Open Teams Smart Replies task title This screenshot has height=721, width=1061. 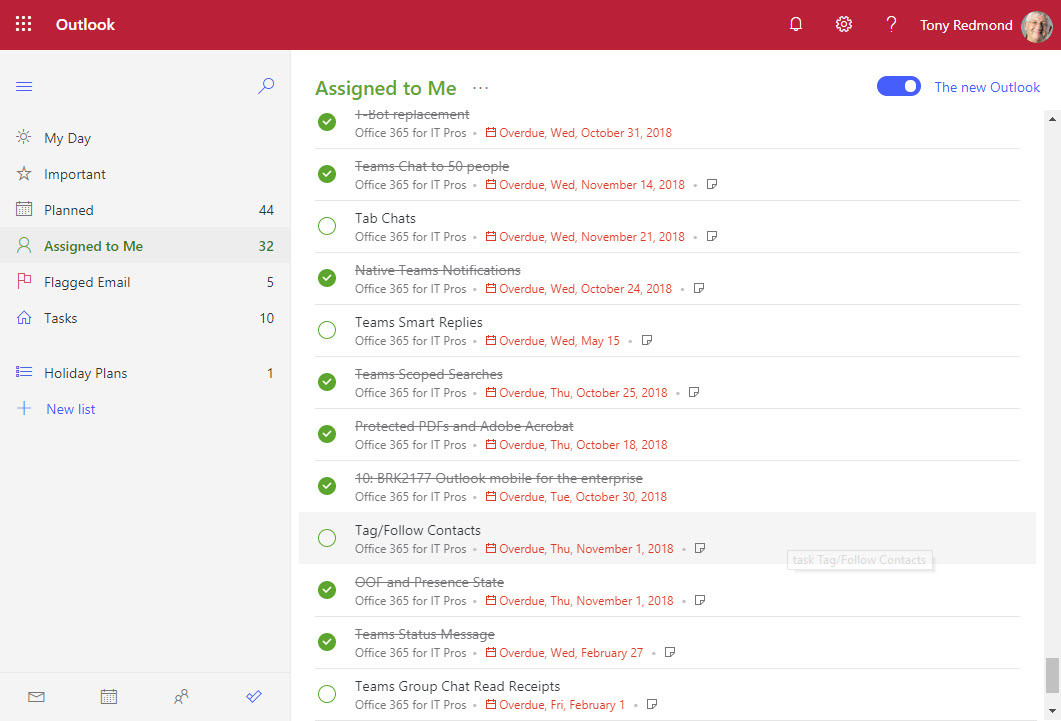tap(419, 323)
